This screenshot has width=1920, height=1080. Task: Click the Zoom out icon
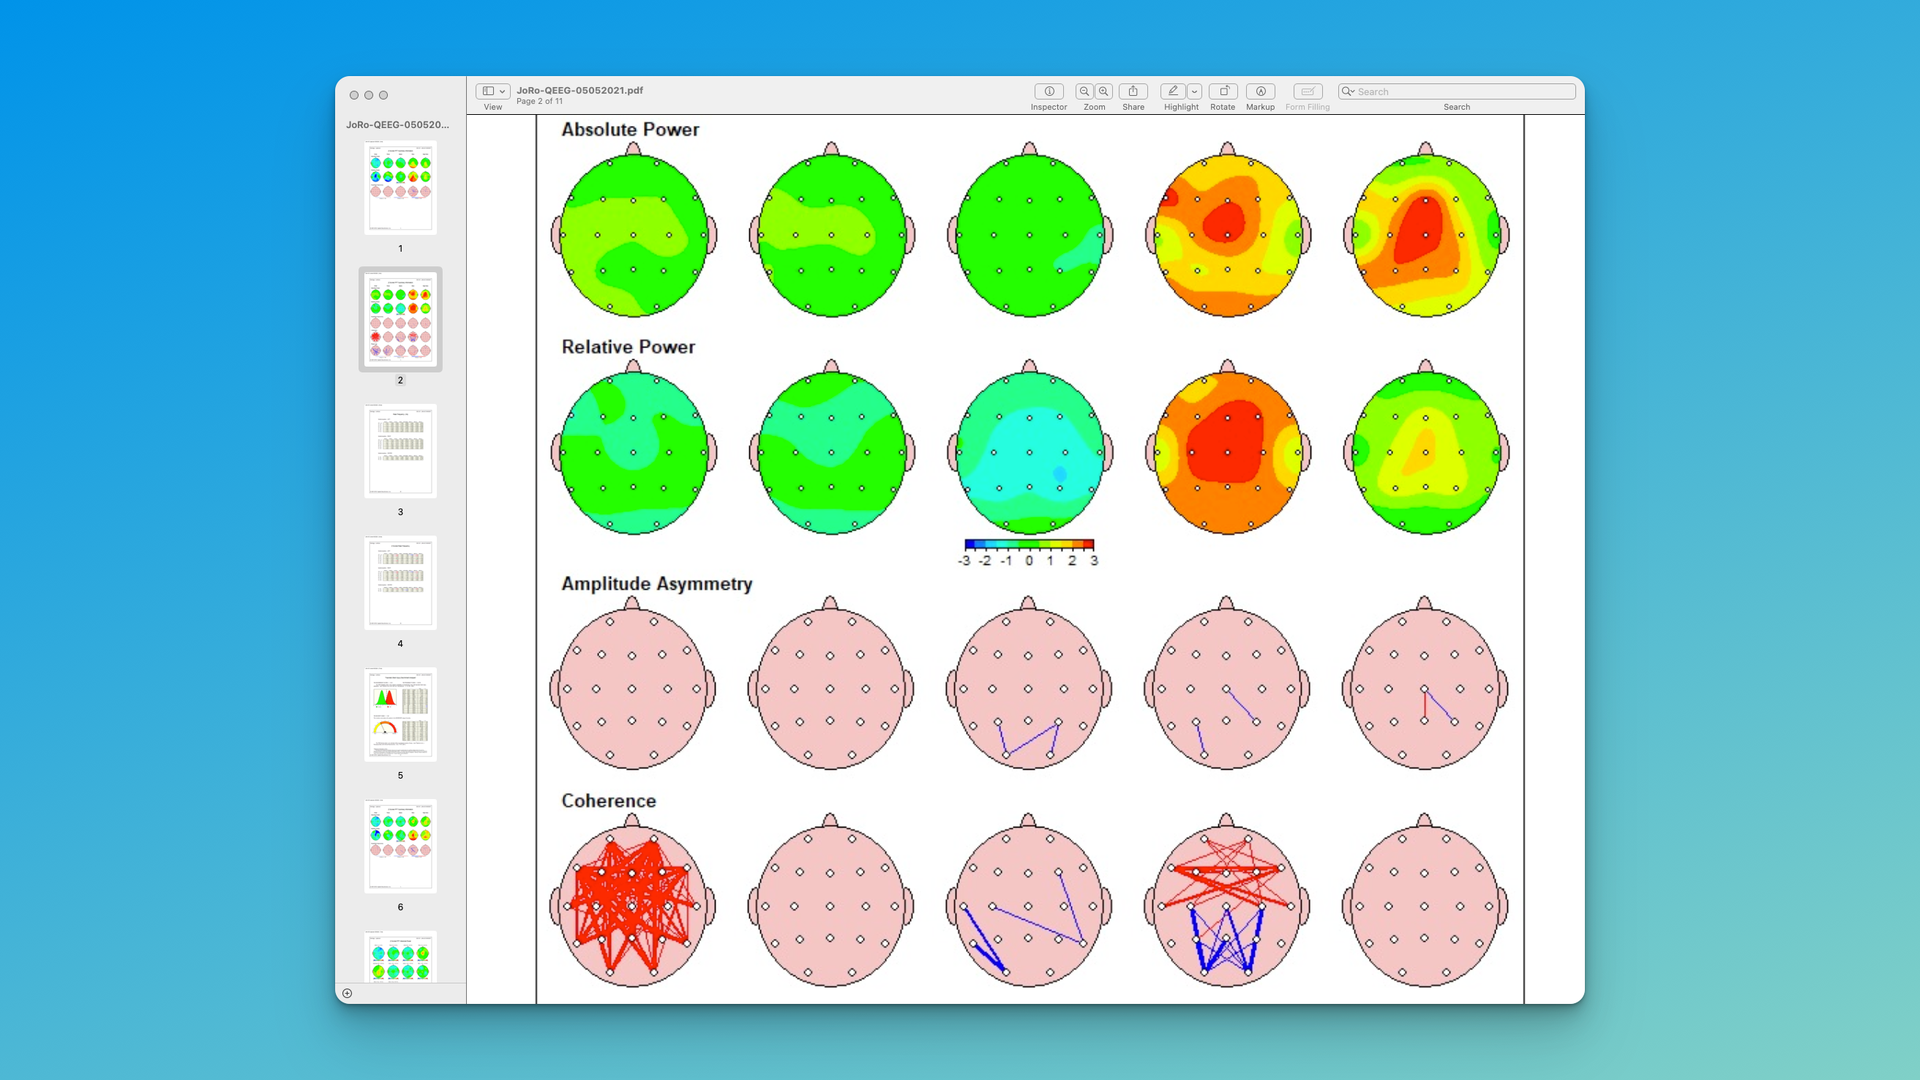1084,91
